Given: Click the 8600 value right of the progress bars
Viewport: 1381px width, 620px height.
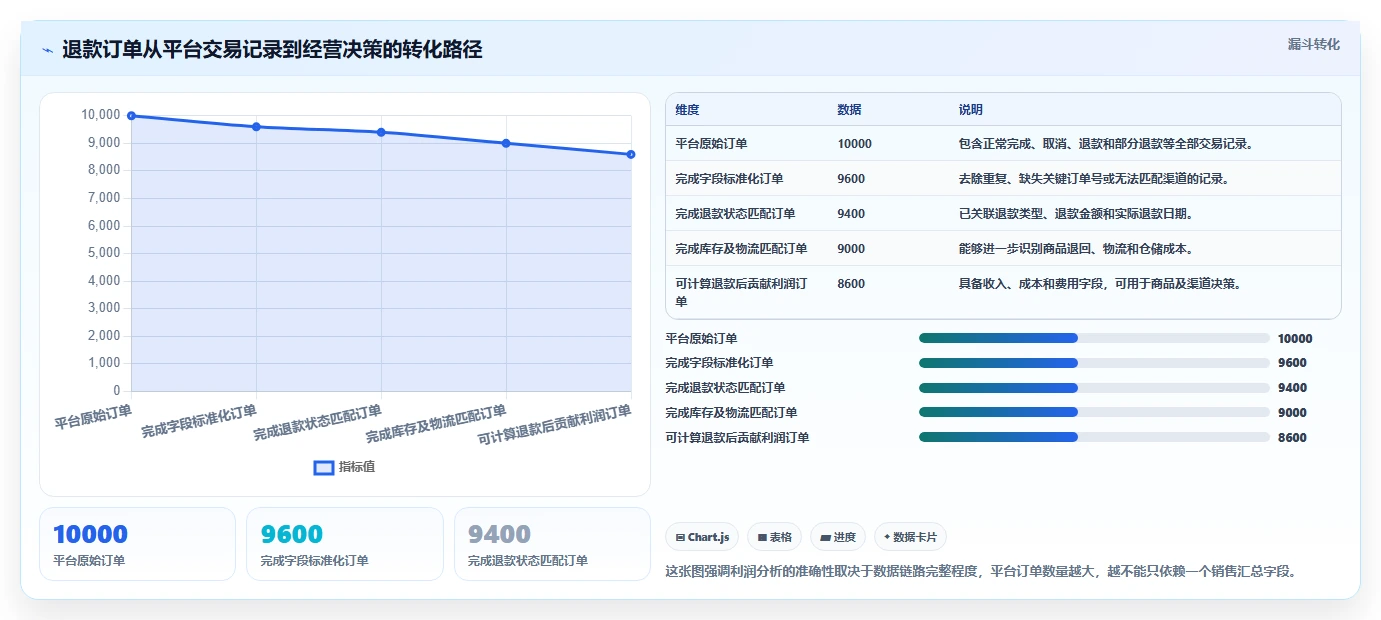Looking at the screenshot, I should point(1292,438).
